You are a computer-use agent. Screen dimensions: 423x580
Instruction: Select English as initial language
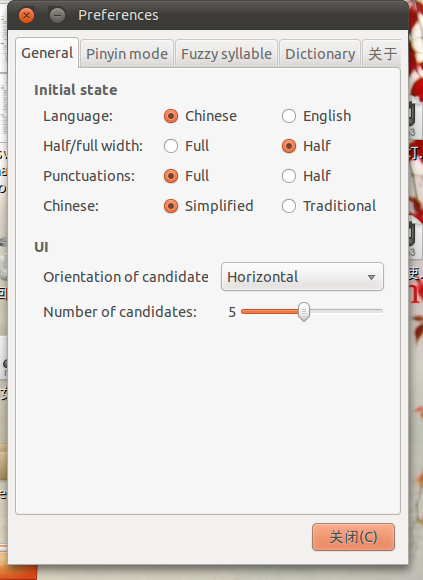(289, 116)
